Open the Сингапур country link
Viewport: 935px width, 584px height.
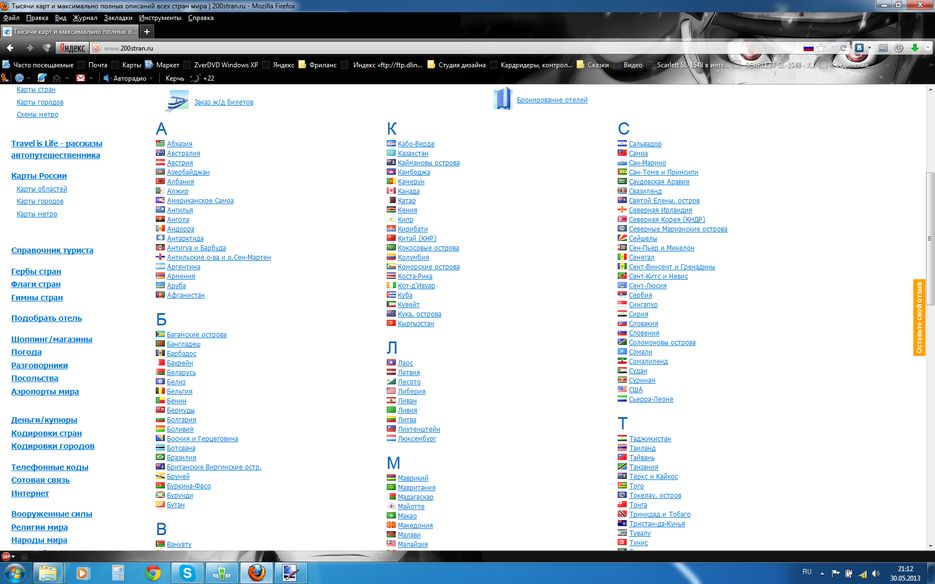pyautogui.click(x=643, y=304)
